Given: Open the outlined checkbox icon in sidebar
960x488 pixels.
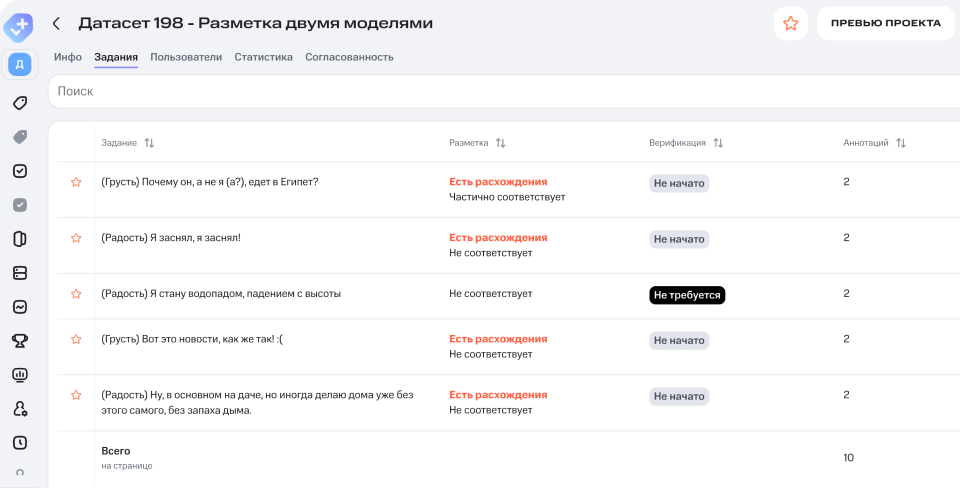Looking at the screenshot, I should click(x=20, y=171).
